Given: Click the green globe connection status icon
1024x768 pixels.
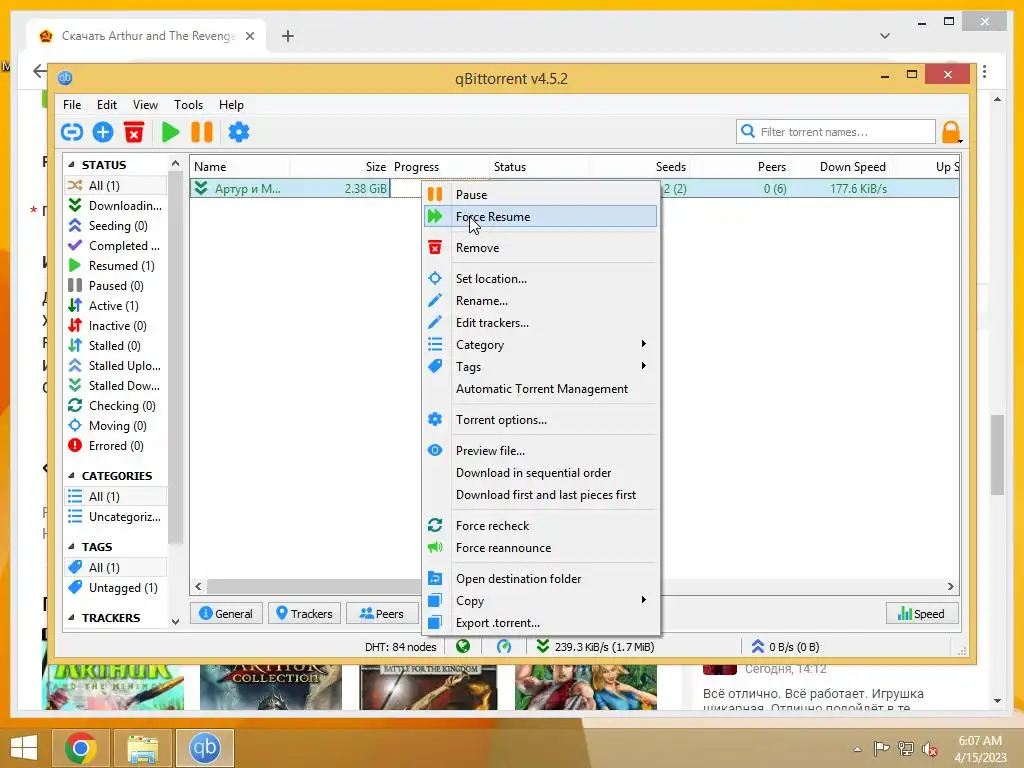Looking at the screenshot, I should point(463,647).
